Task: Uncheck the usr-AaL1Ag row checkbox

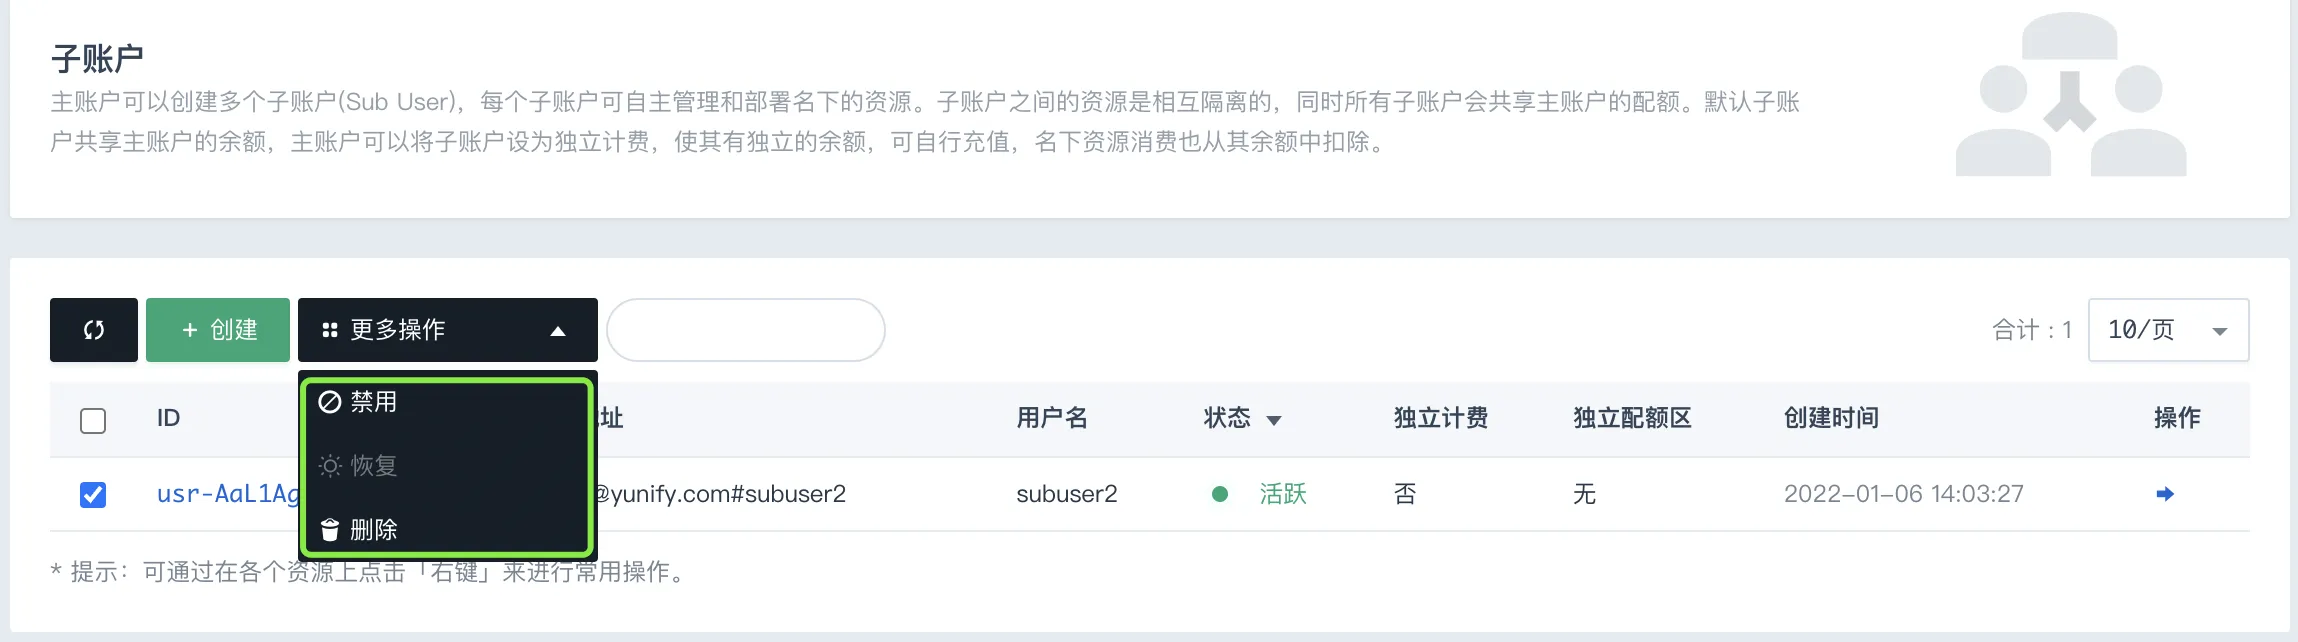Action: [x=93, y=495]
